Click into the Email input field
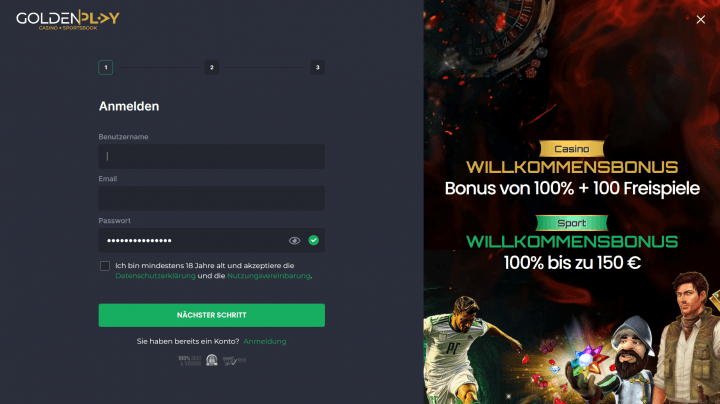The height and width of the screenshot is (404, 720). click(212, 198)
